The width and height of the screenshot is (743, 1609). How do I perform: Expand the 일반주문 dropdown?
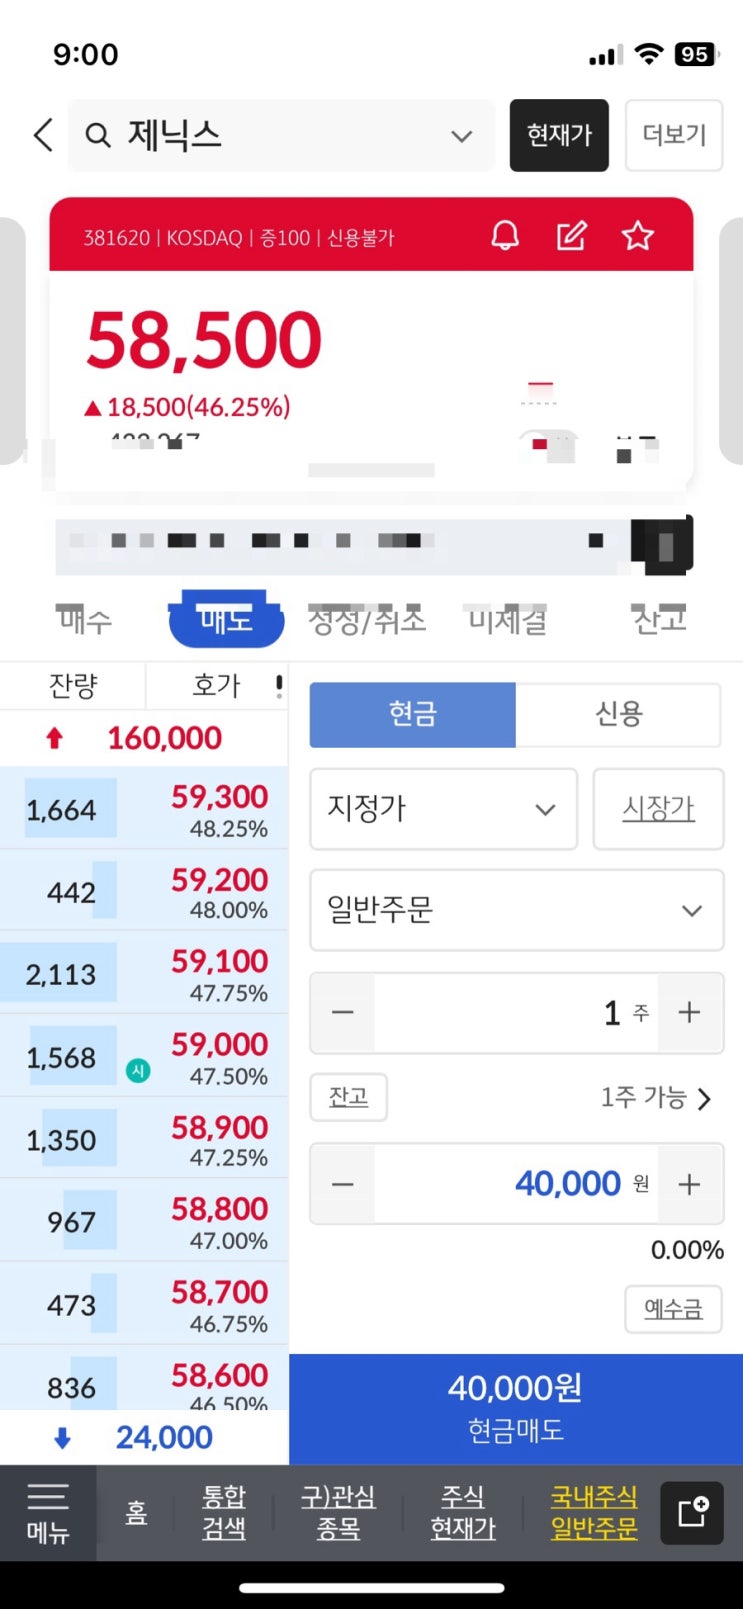pyautogui.click(x=516, y=910)
